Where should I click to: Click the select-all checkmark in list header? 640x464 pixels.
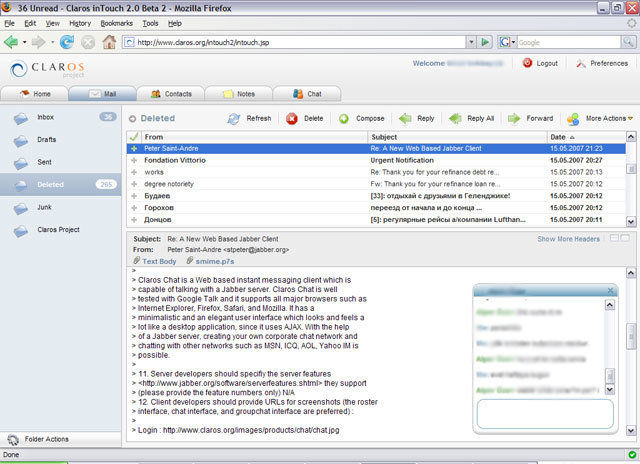point(133,137)
